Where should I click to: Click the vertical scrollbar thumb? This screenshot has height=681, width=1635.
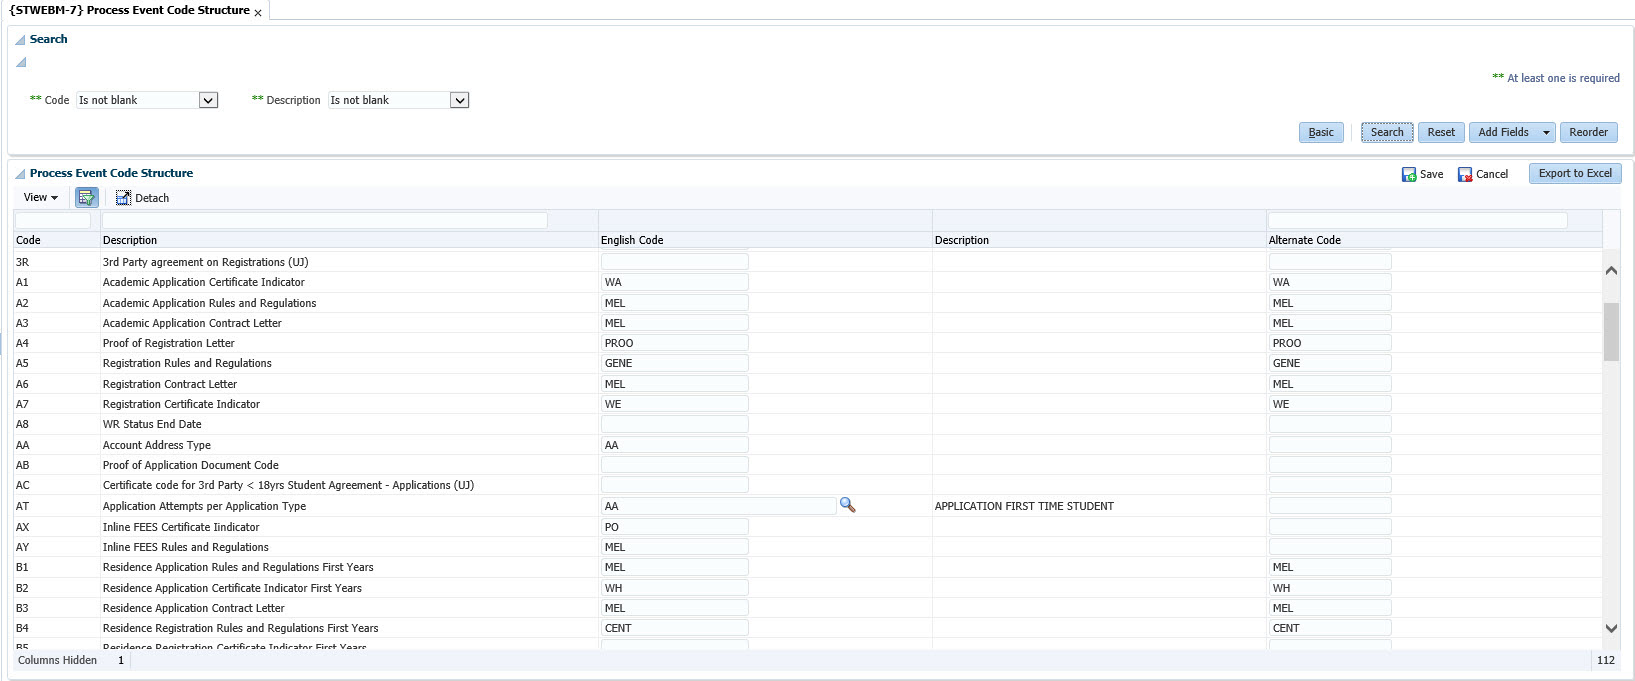(x=1611, y=331)
